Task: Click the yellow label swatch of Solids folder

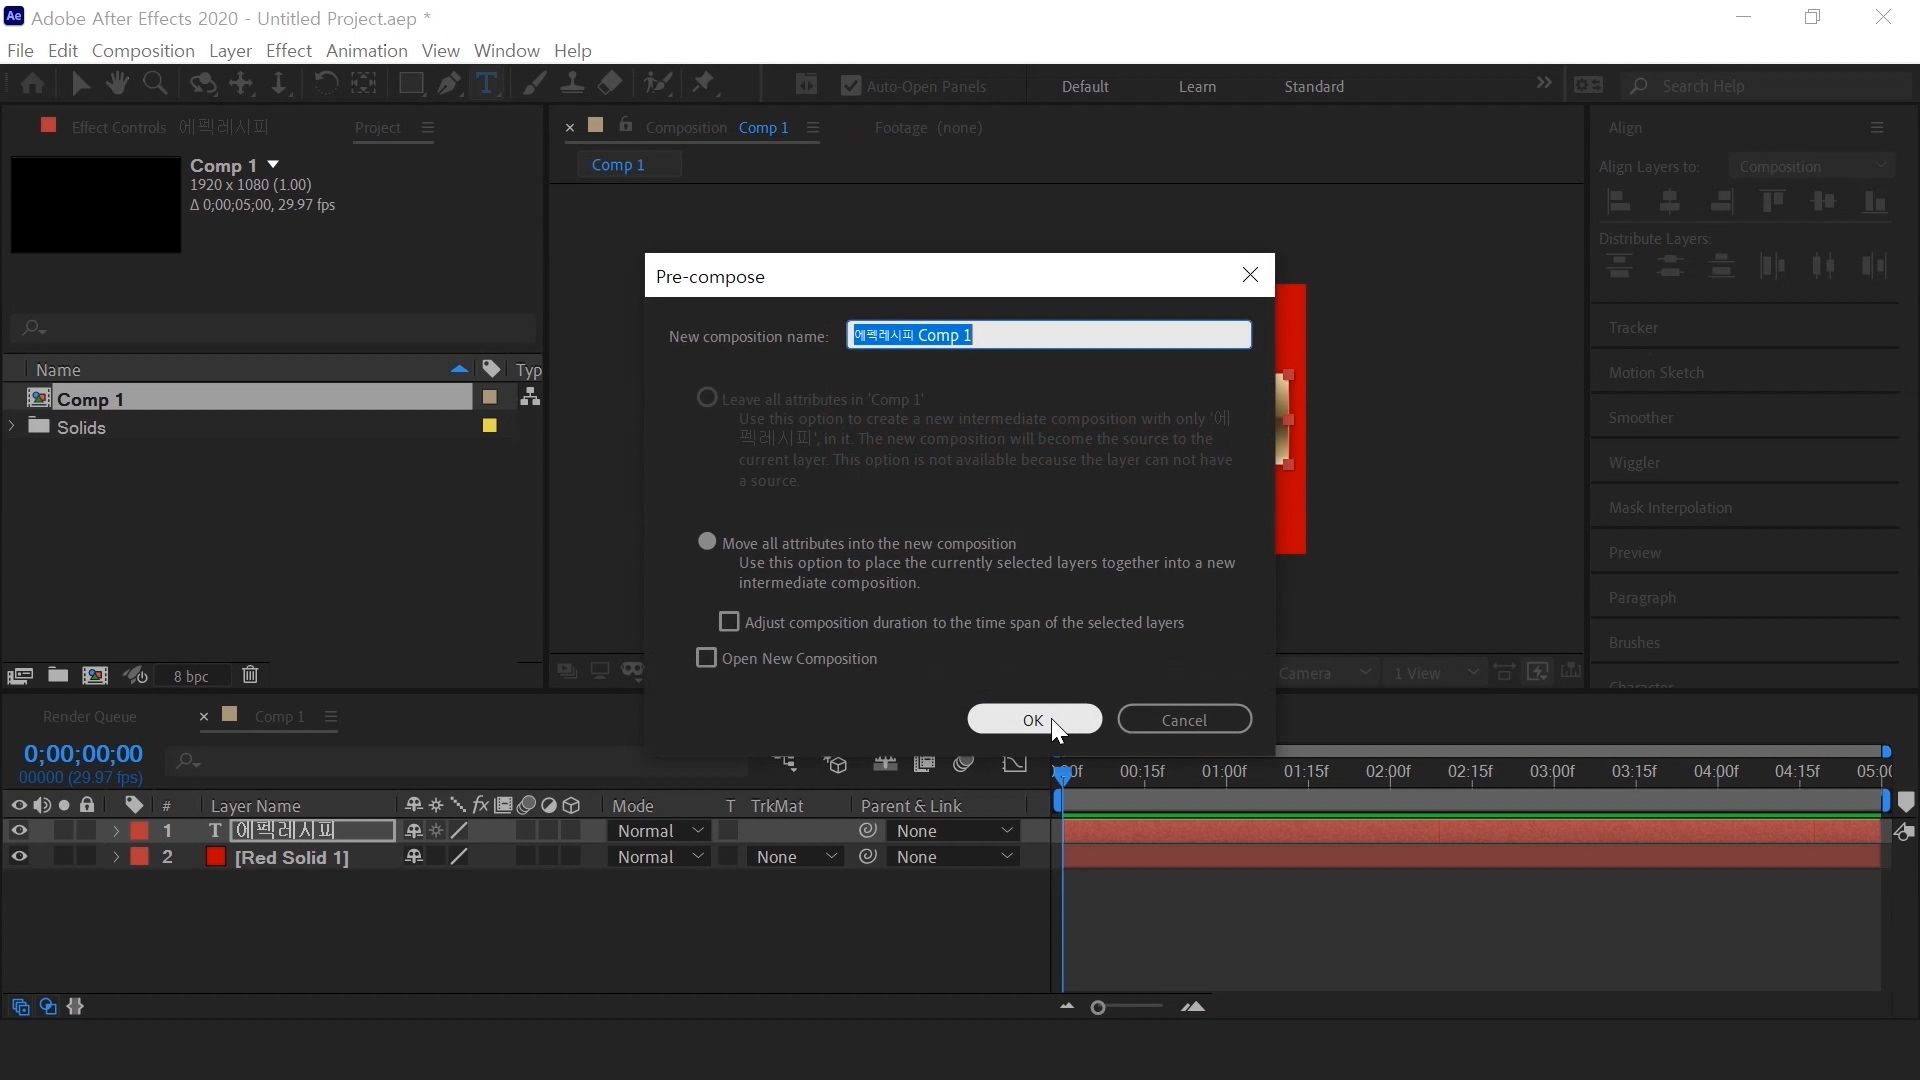Action: tap(490, 426)
